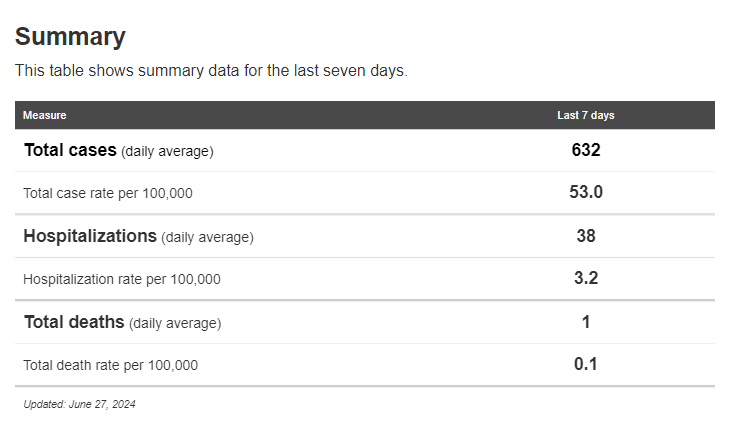Image resolution: width=735 pixels, height=427 pixels.
Task: Select the 3.2 hospitalization rate value
Action: point(585,278)
